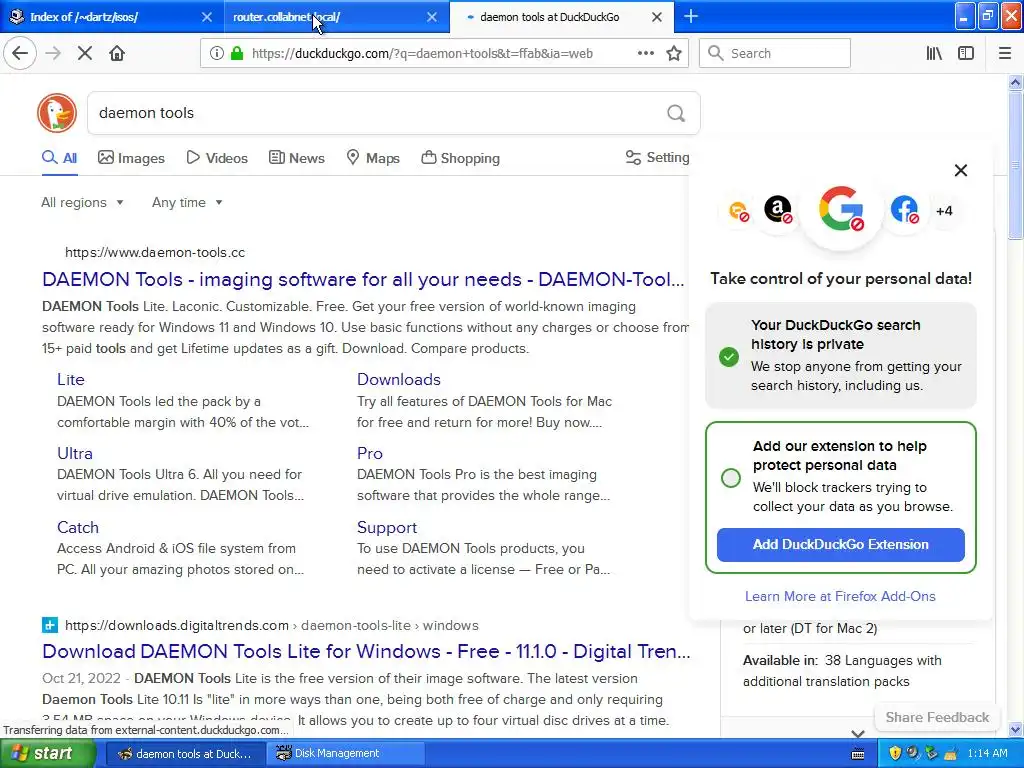
Task: Close the Index of /~dartz/isos/ tab
Action: pos(206,17)
